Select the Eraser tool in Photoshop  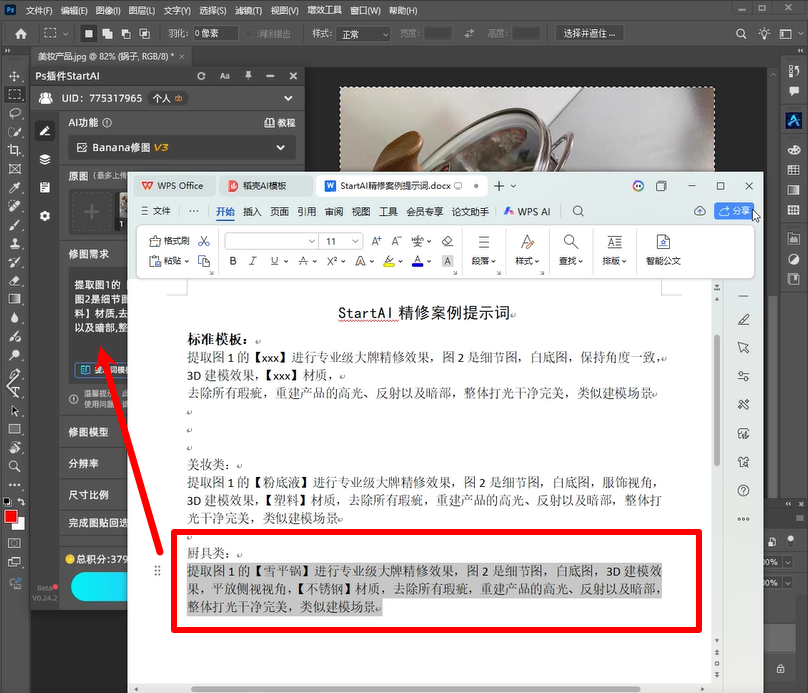pyautogui.click(x=14, y=280)
